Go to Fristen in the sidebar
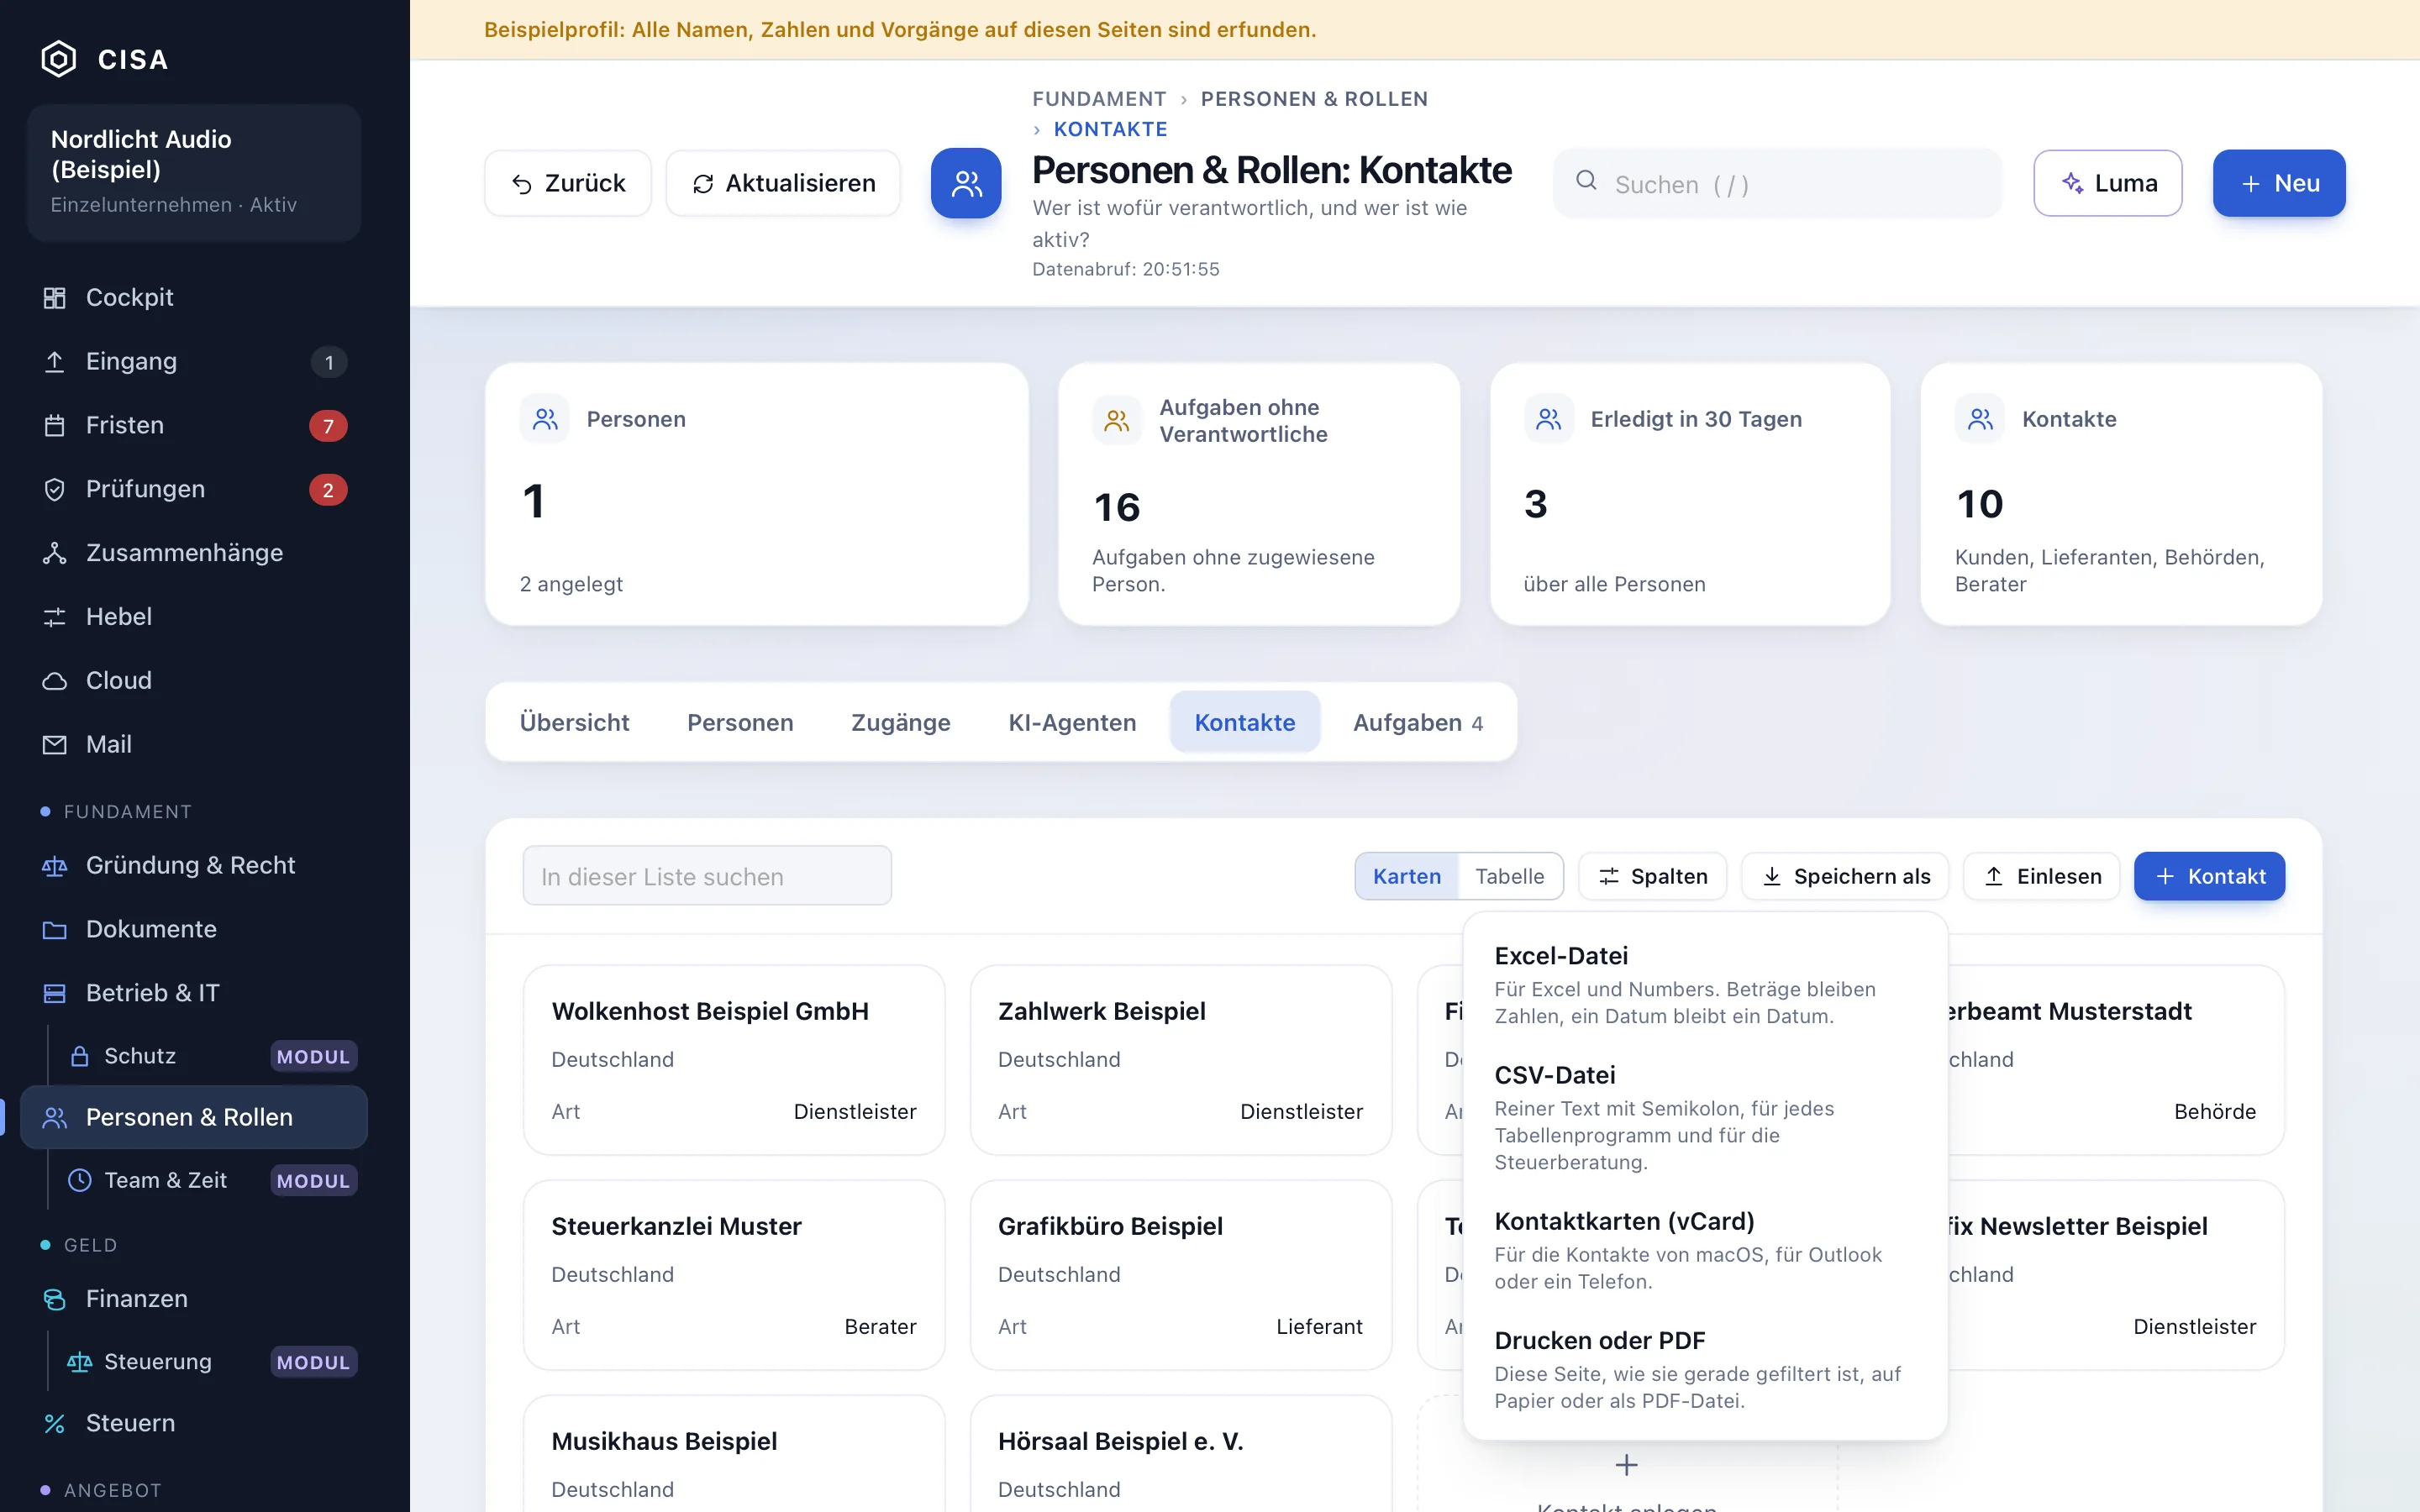 [194, 425]
